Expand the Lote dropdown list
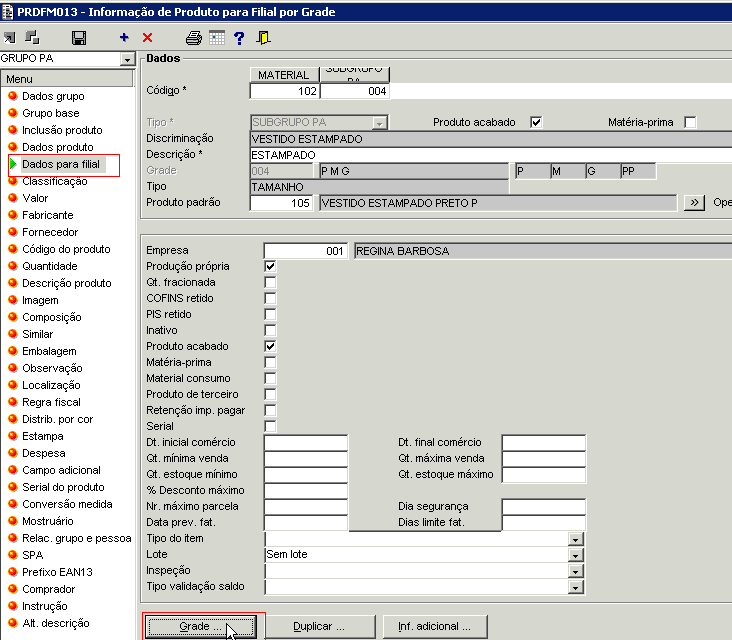Image resolution: width=732 pixels, height=640 pixels. (x=575, y=555)
